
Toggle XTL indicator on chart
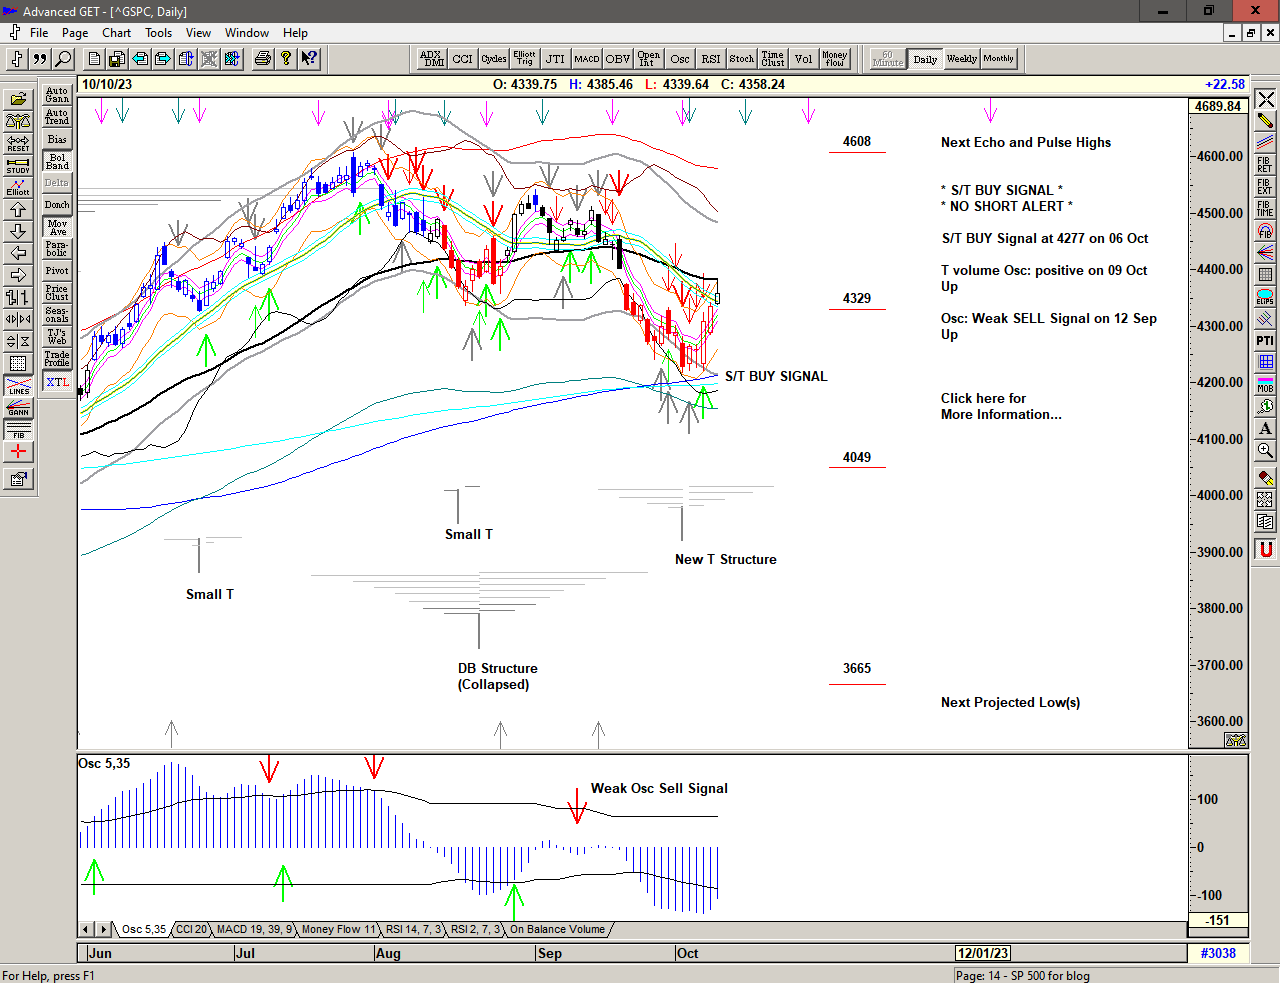tap(57, 382)
